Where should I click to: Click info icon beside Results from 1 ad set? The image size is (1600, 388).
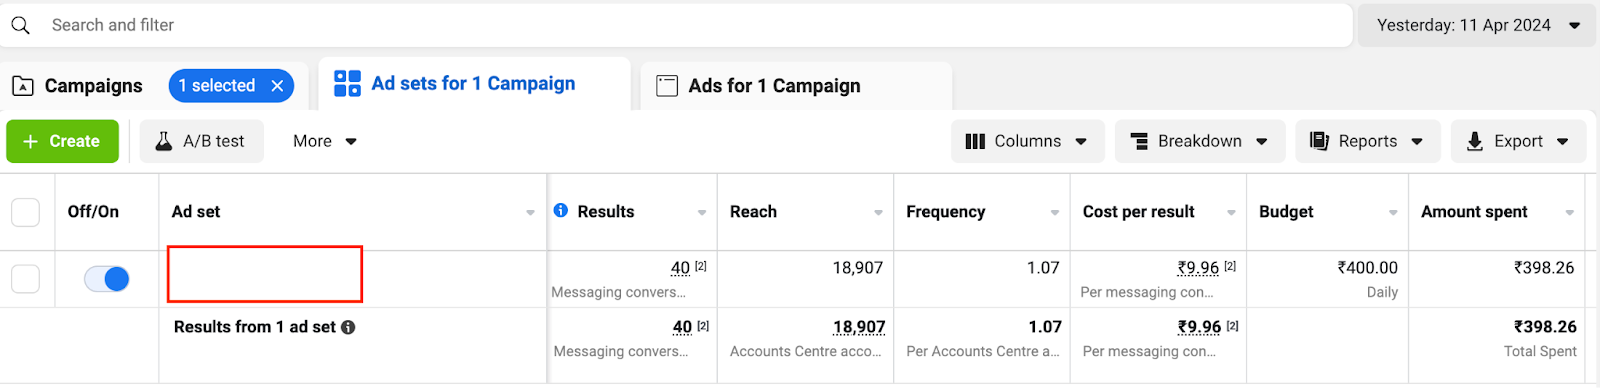pos(348,327)
